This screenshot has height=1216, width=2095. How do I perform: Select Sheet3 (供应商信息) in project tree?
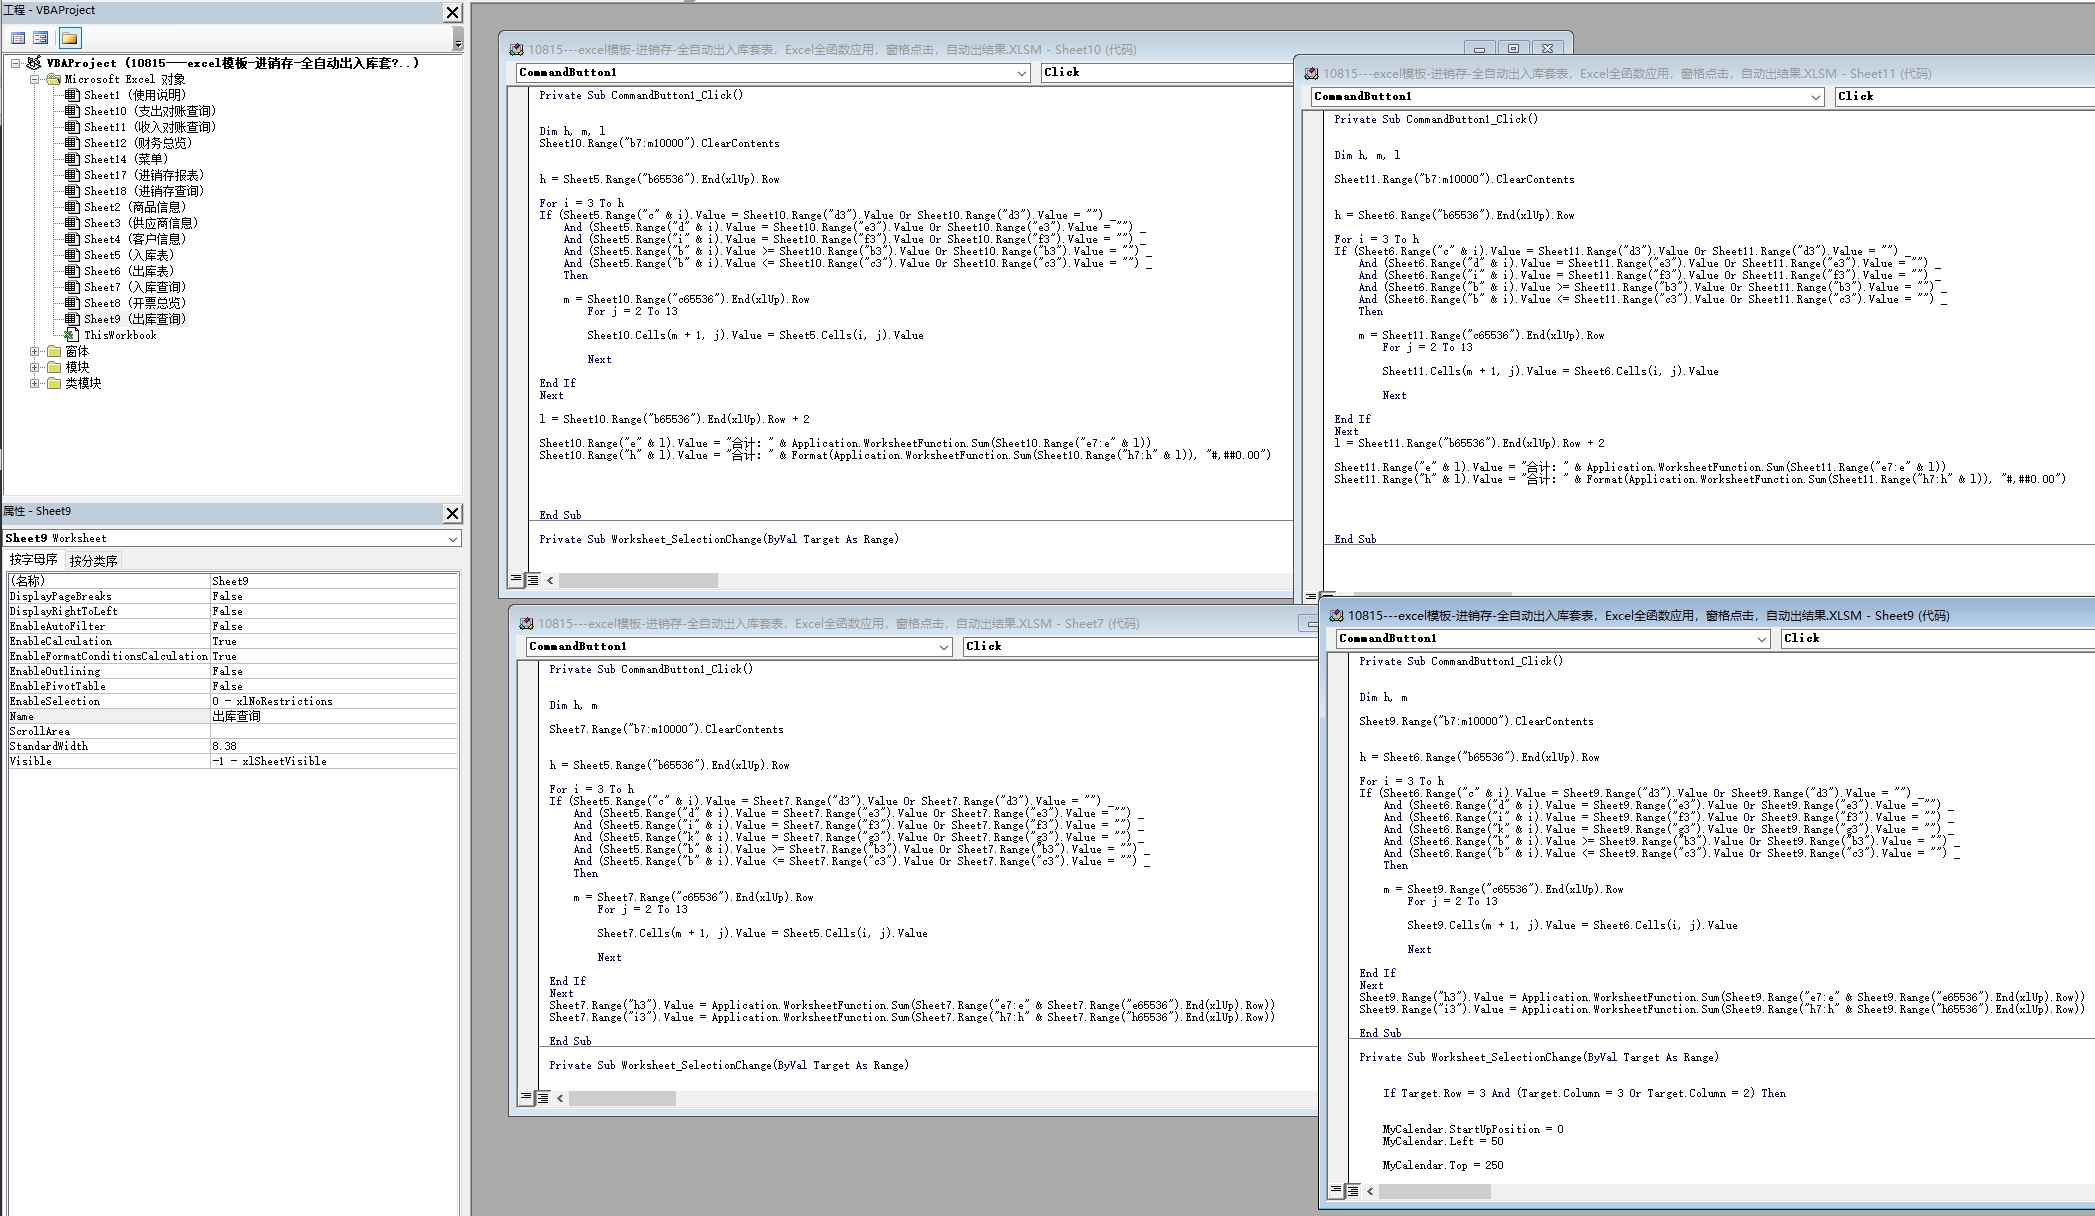(x=140, y=223)
